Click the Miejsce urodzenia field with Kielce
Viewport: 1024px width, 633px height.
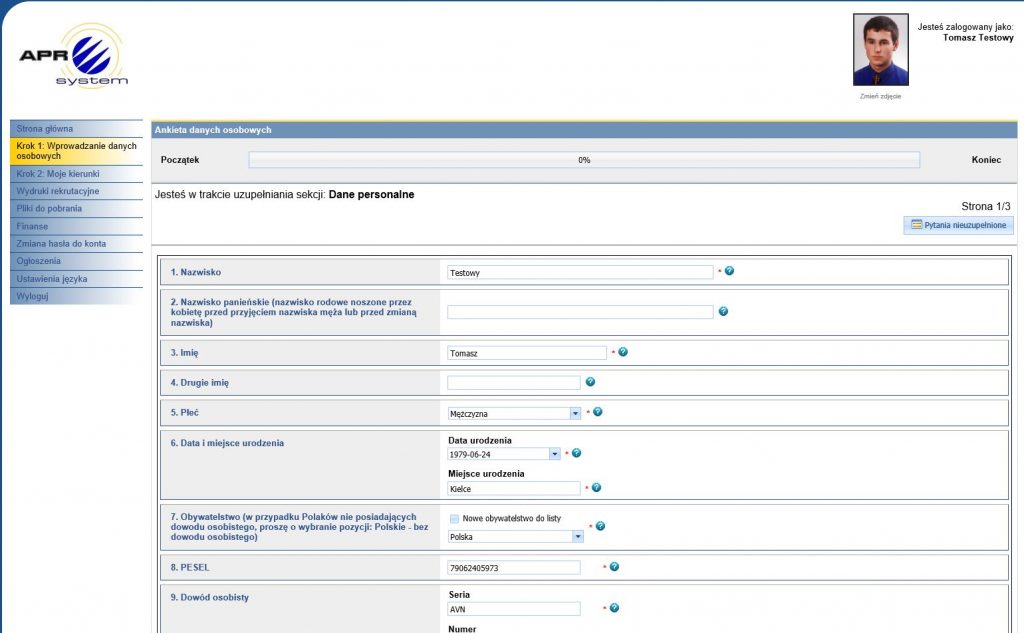[513, 489]
